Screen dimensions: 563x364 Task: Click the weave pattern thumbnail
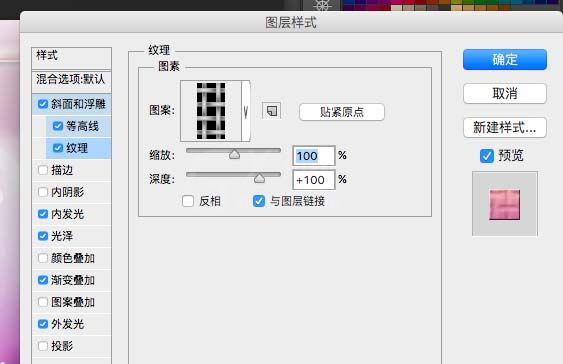click(x=211, y=111)
